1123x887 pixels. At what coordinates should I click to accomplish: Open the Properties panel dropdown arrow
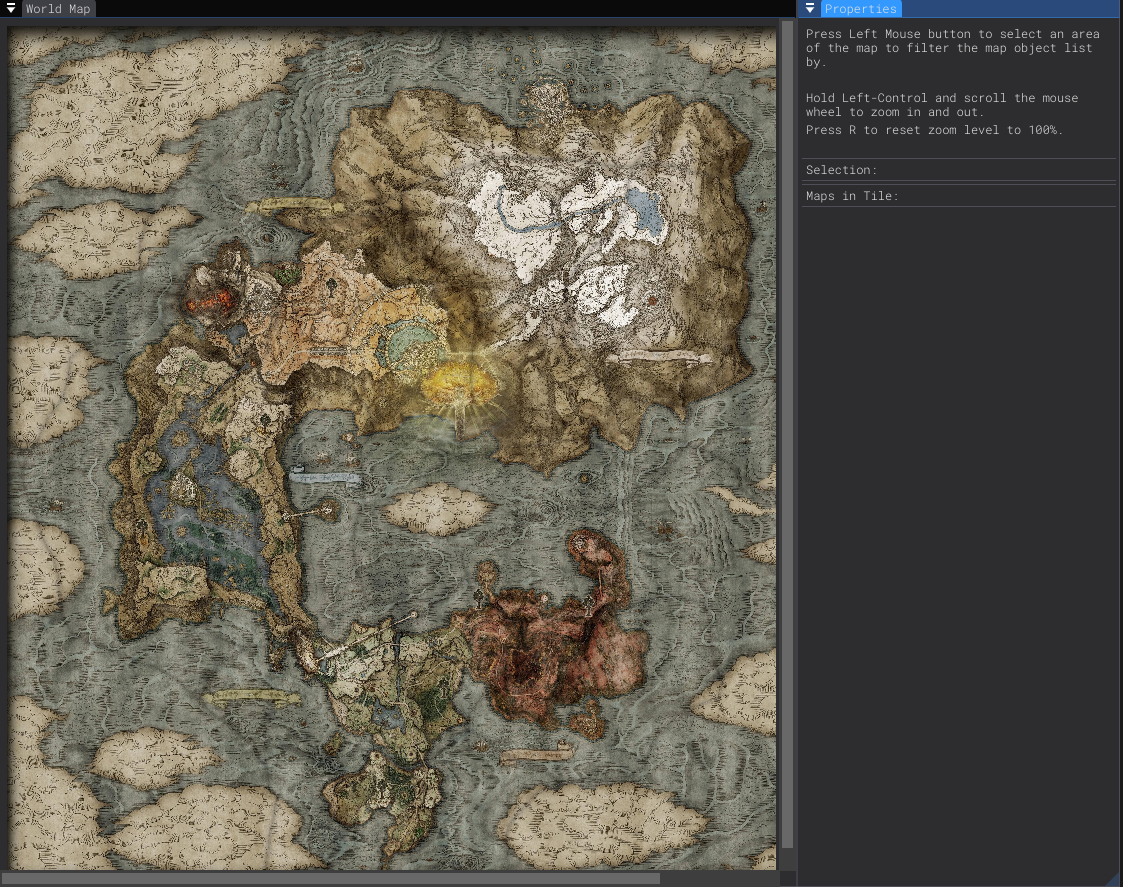[x=810, y=8]
